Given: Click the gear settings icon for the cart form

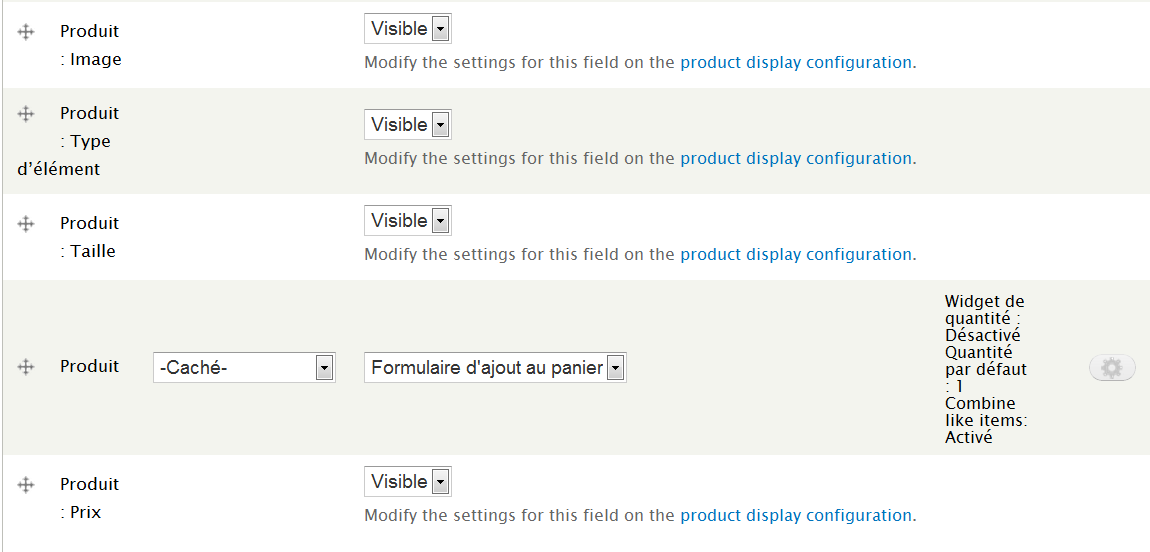Looking at the screenshot, I should pyautogui.click(x=1111, y=369).
